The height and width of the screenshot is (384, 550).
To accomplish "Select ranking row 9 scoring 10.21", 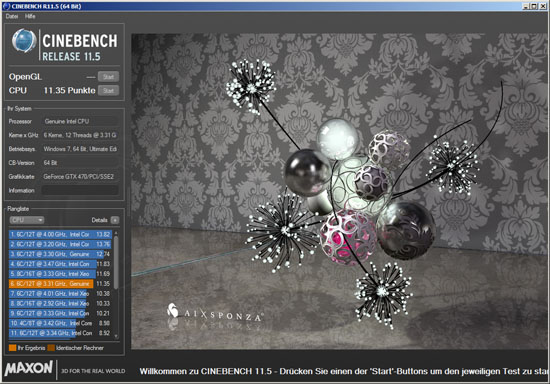I will click(x=60, y=313).
